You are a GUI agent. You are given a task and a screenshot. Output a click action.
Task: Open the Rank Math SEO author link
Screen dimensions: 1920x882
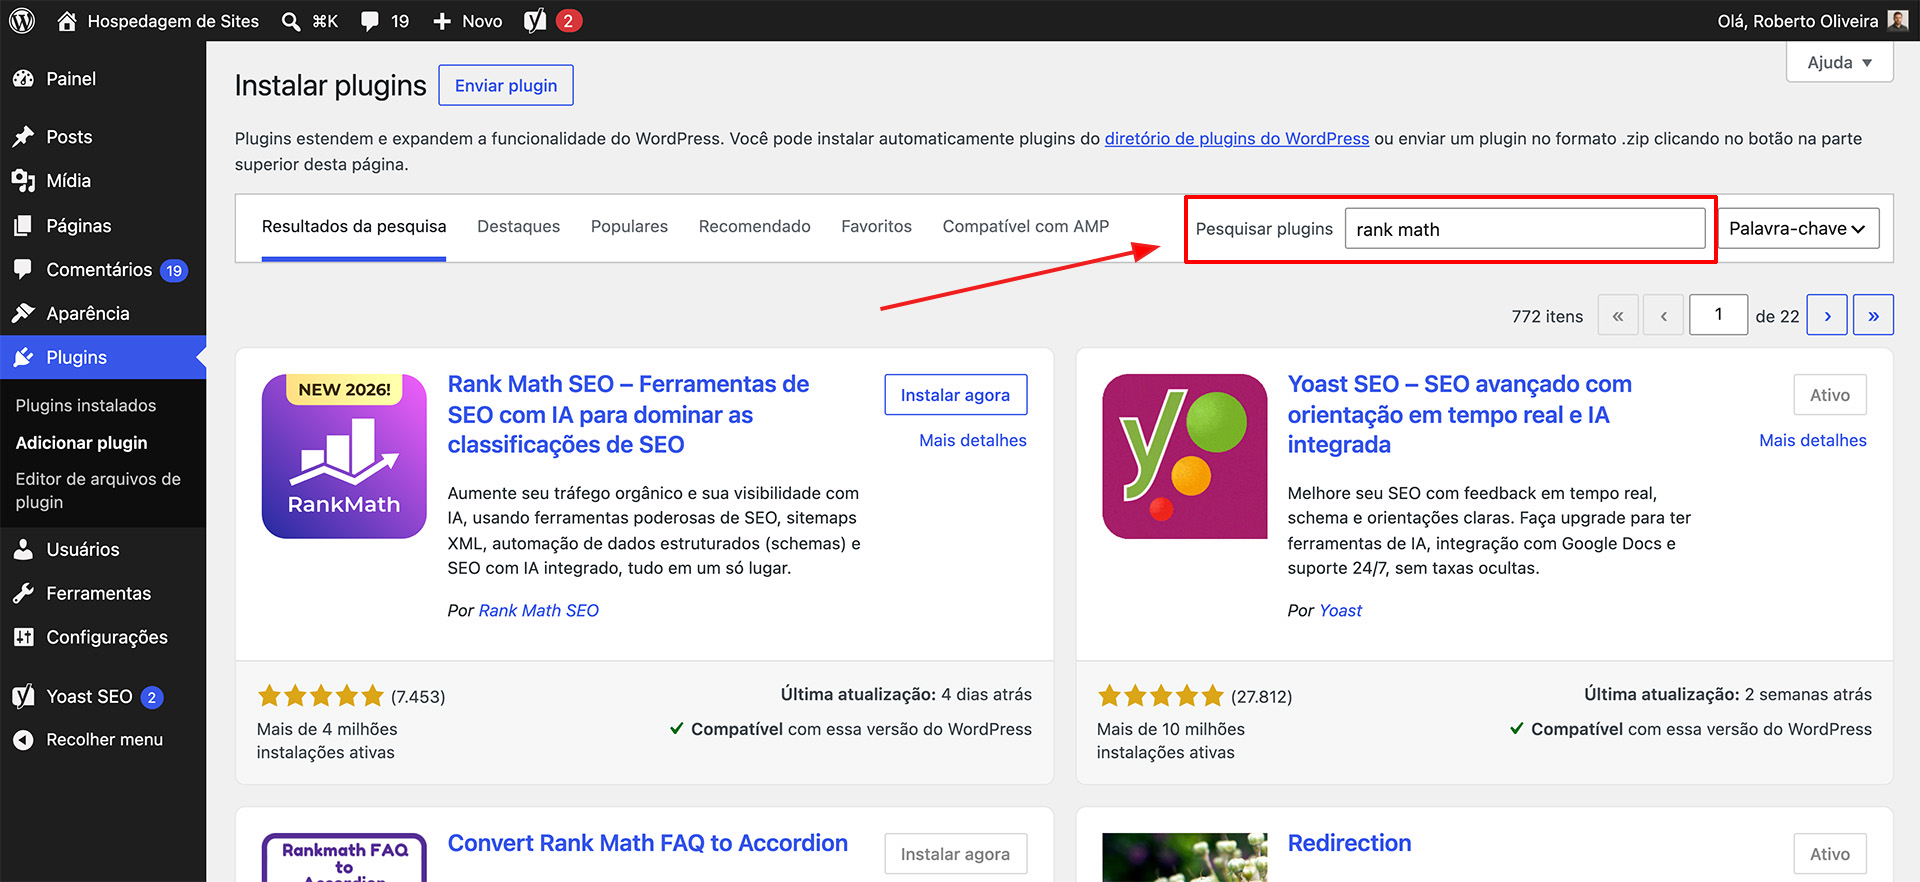tap(539, 611)
